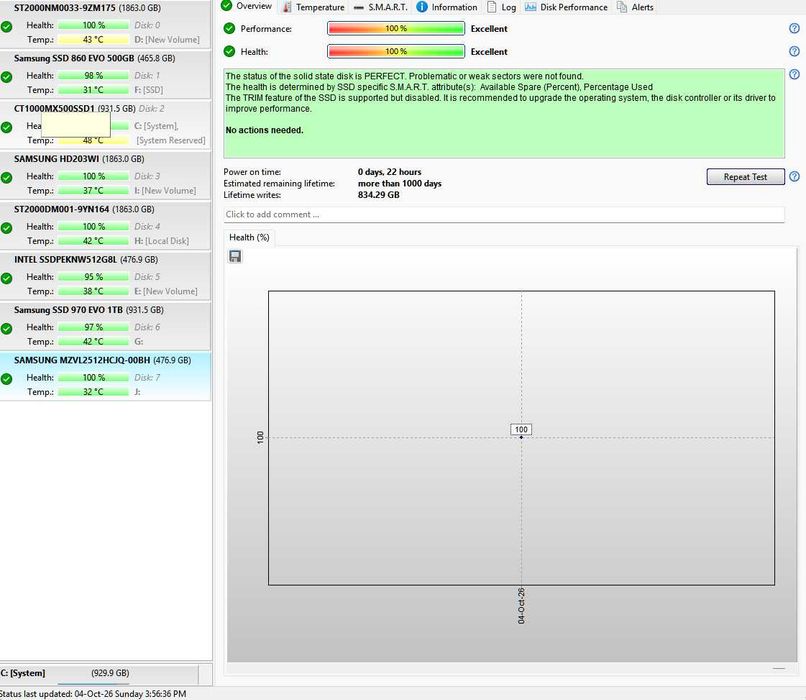The height and width of the screenshot is (700, 806).
Task: Select the SAMSUNG HD203WI disk
Action: [x=105, y=175]
